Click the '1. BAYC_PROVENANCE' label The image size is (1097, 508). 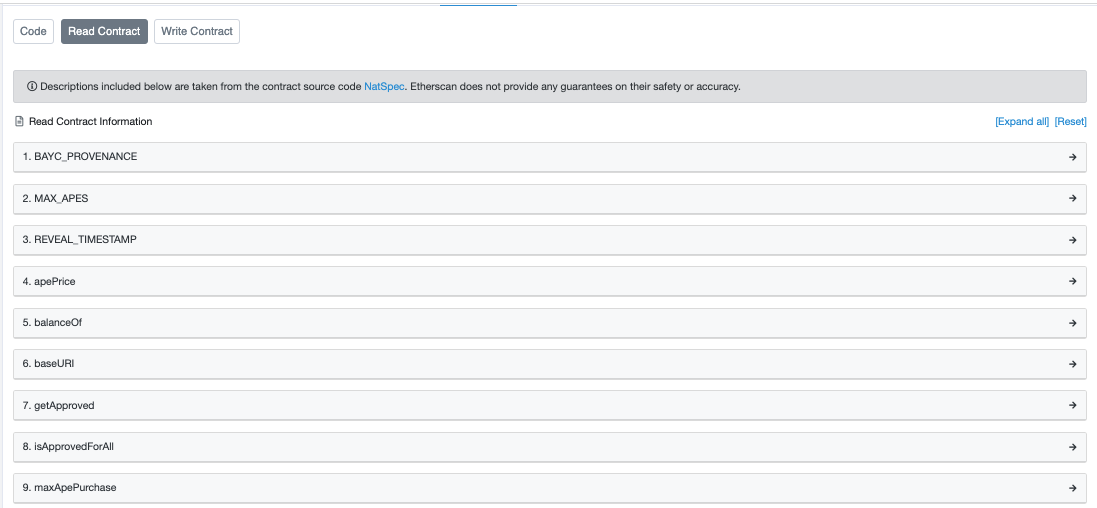80,157
